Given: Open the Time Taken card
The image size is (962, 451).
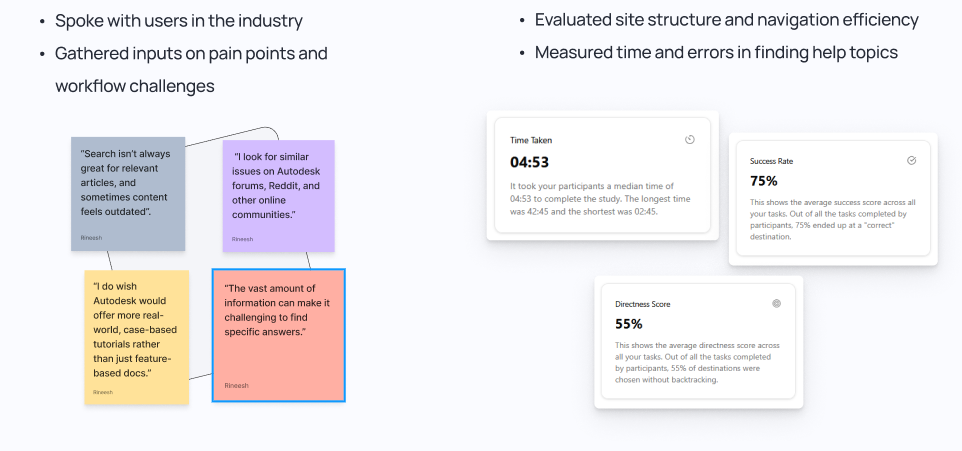Looking at the screenshot, I should tap(602, 175).
